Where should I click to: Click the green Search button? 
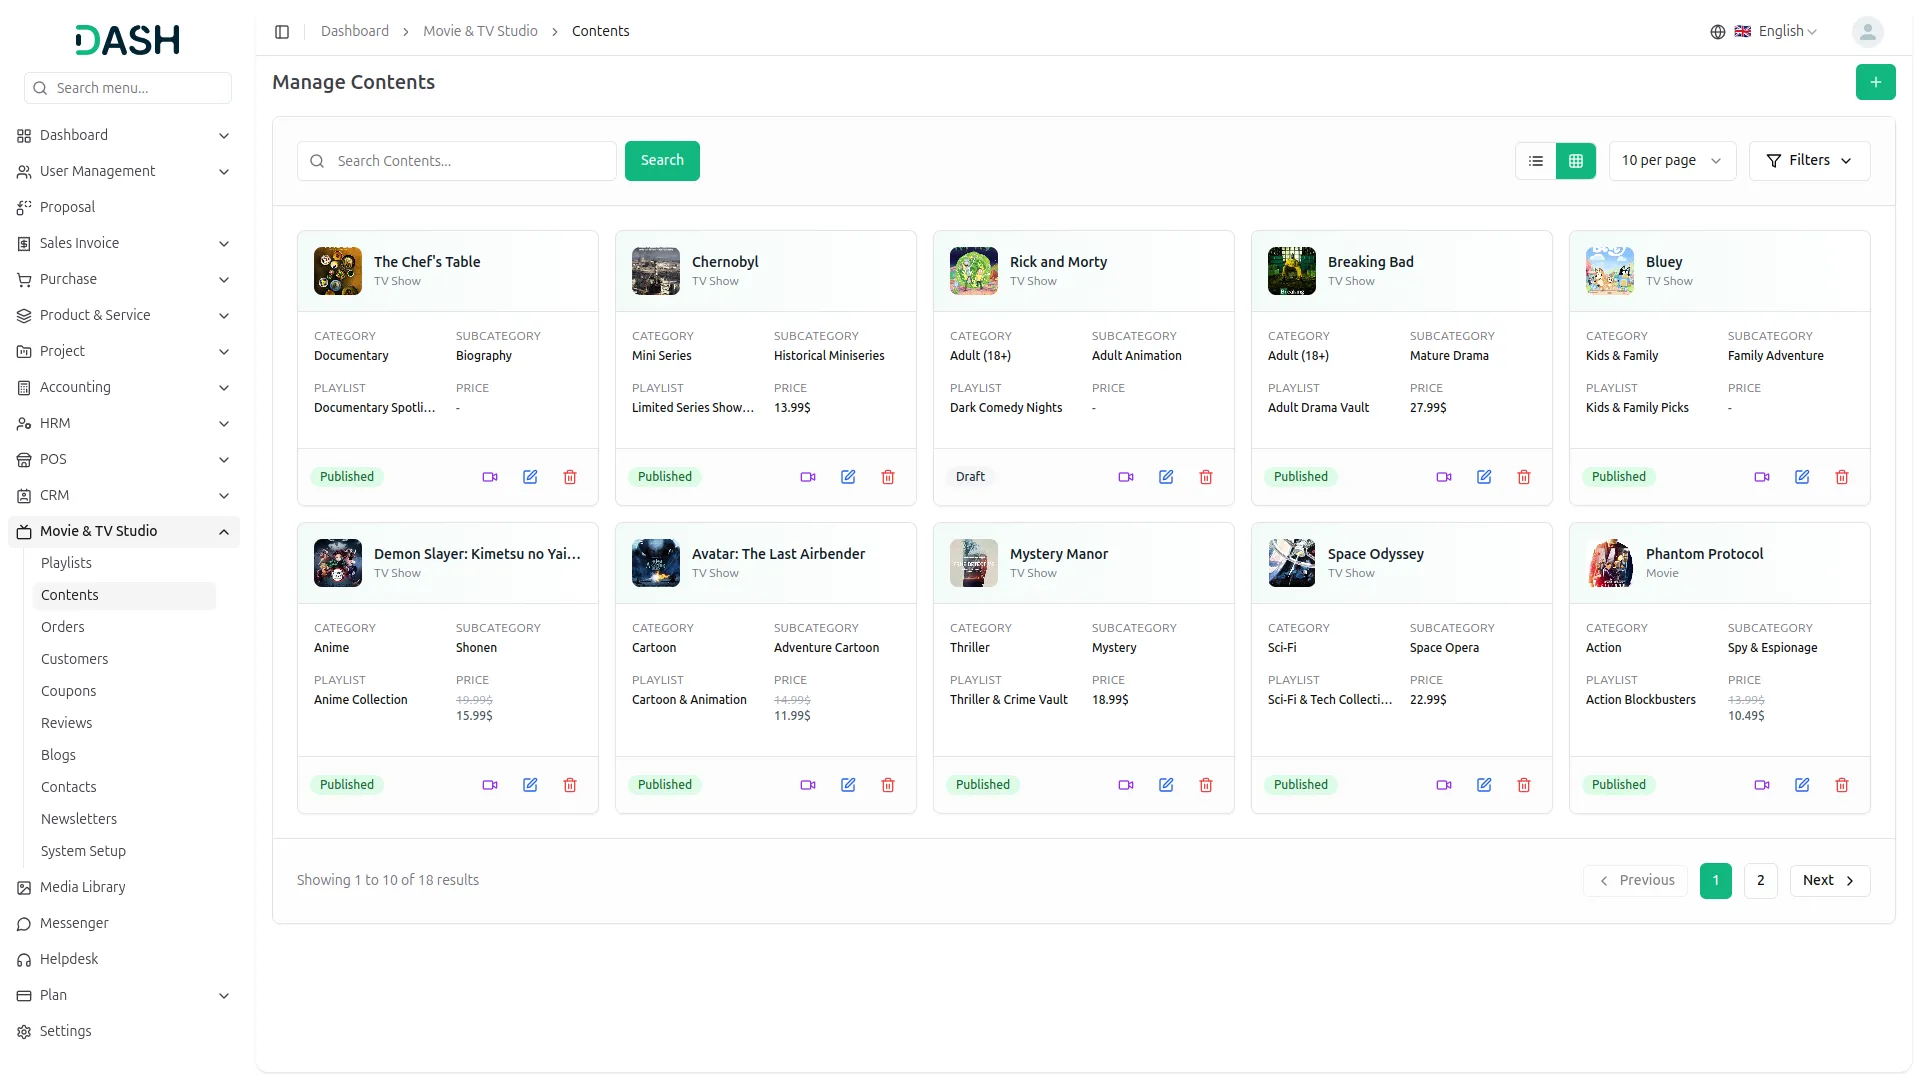pyautogui.click(x=662, y=161)
